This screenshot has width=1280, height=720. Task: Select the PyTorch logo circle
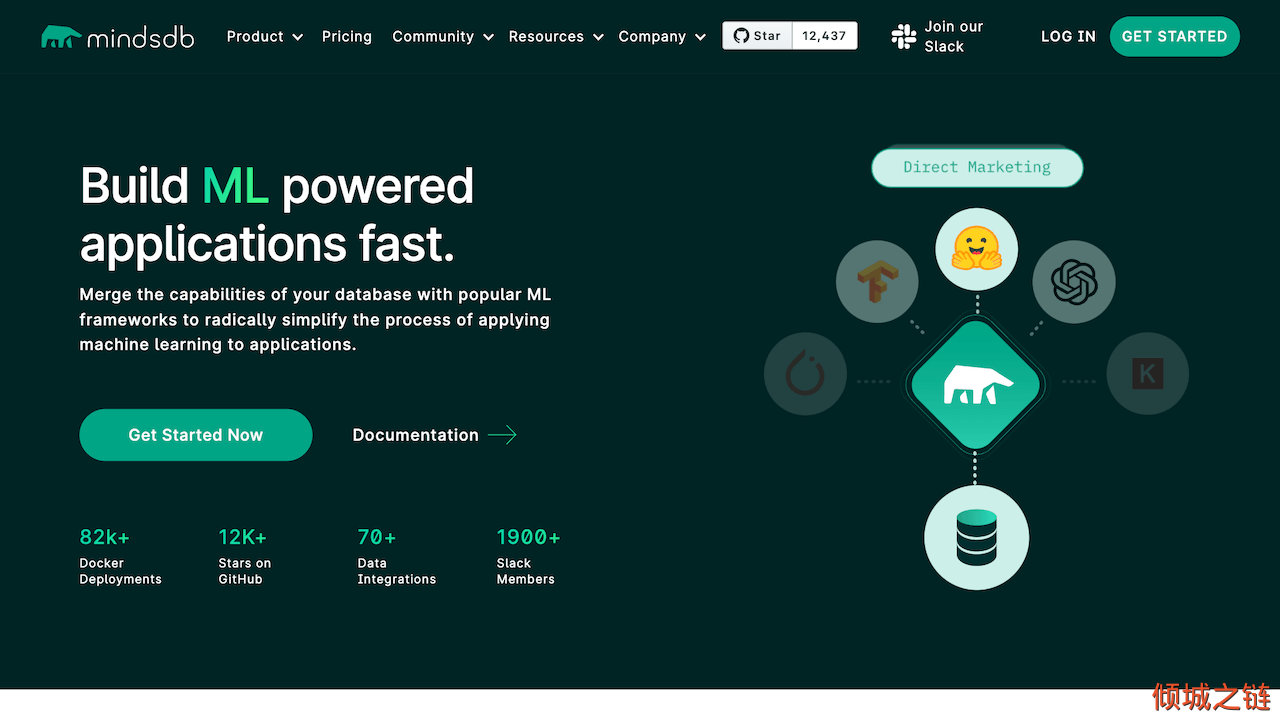click(805, 374)
